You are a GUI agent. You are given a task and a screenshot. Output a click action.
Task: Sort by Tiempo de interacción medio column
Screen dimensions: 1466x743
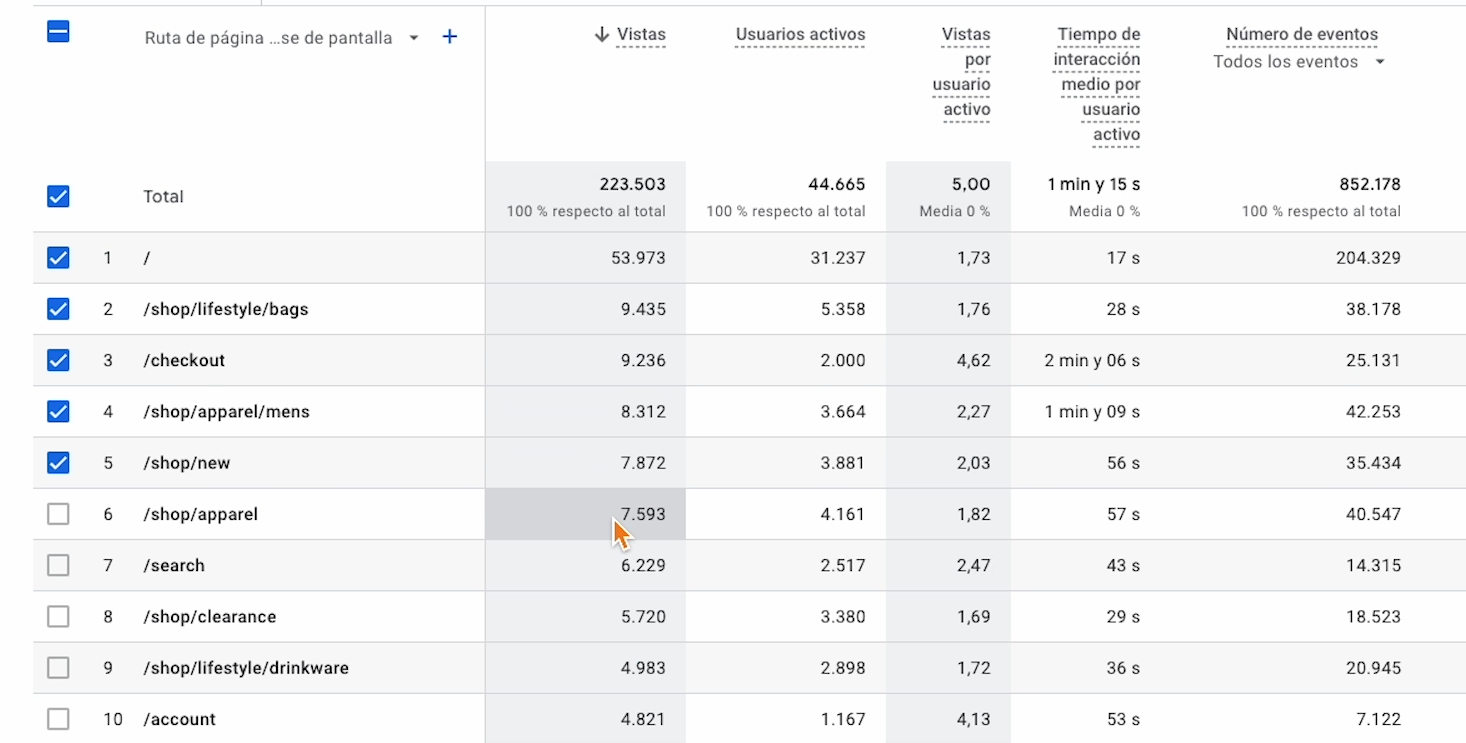coord(1097,84)
